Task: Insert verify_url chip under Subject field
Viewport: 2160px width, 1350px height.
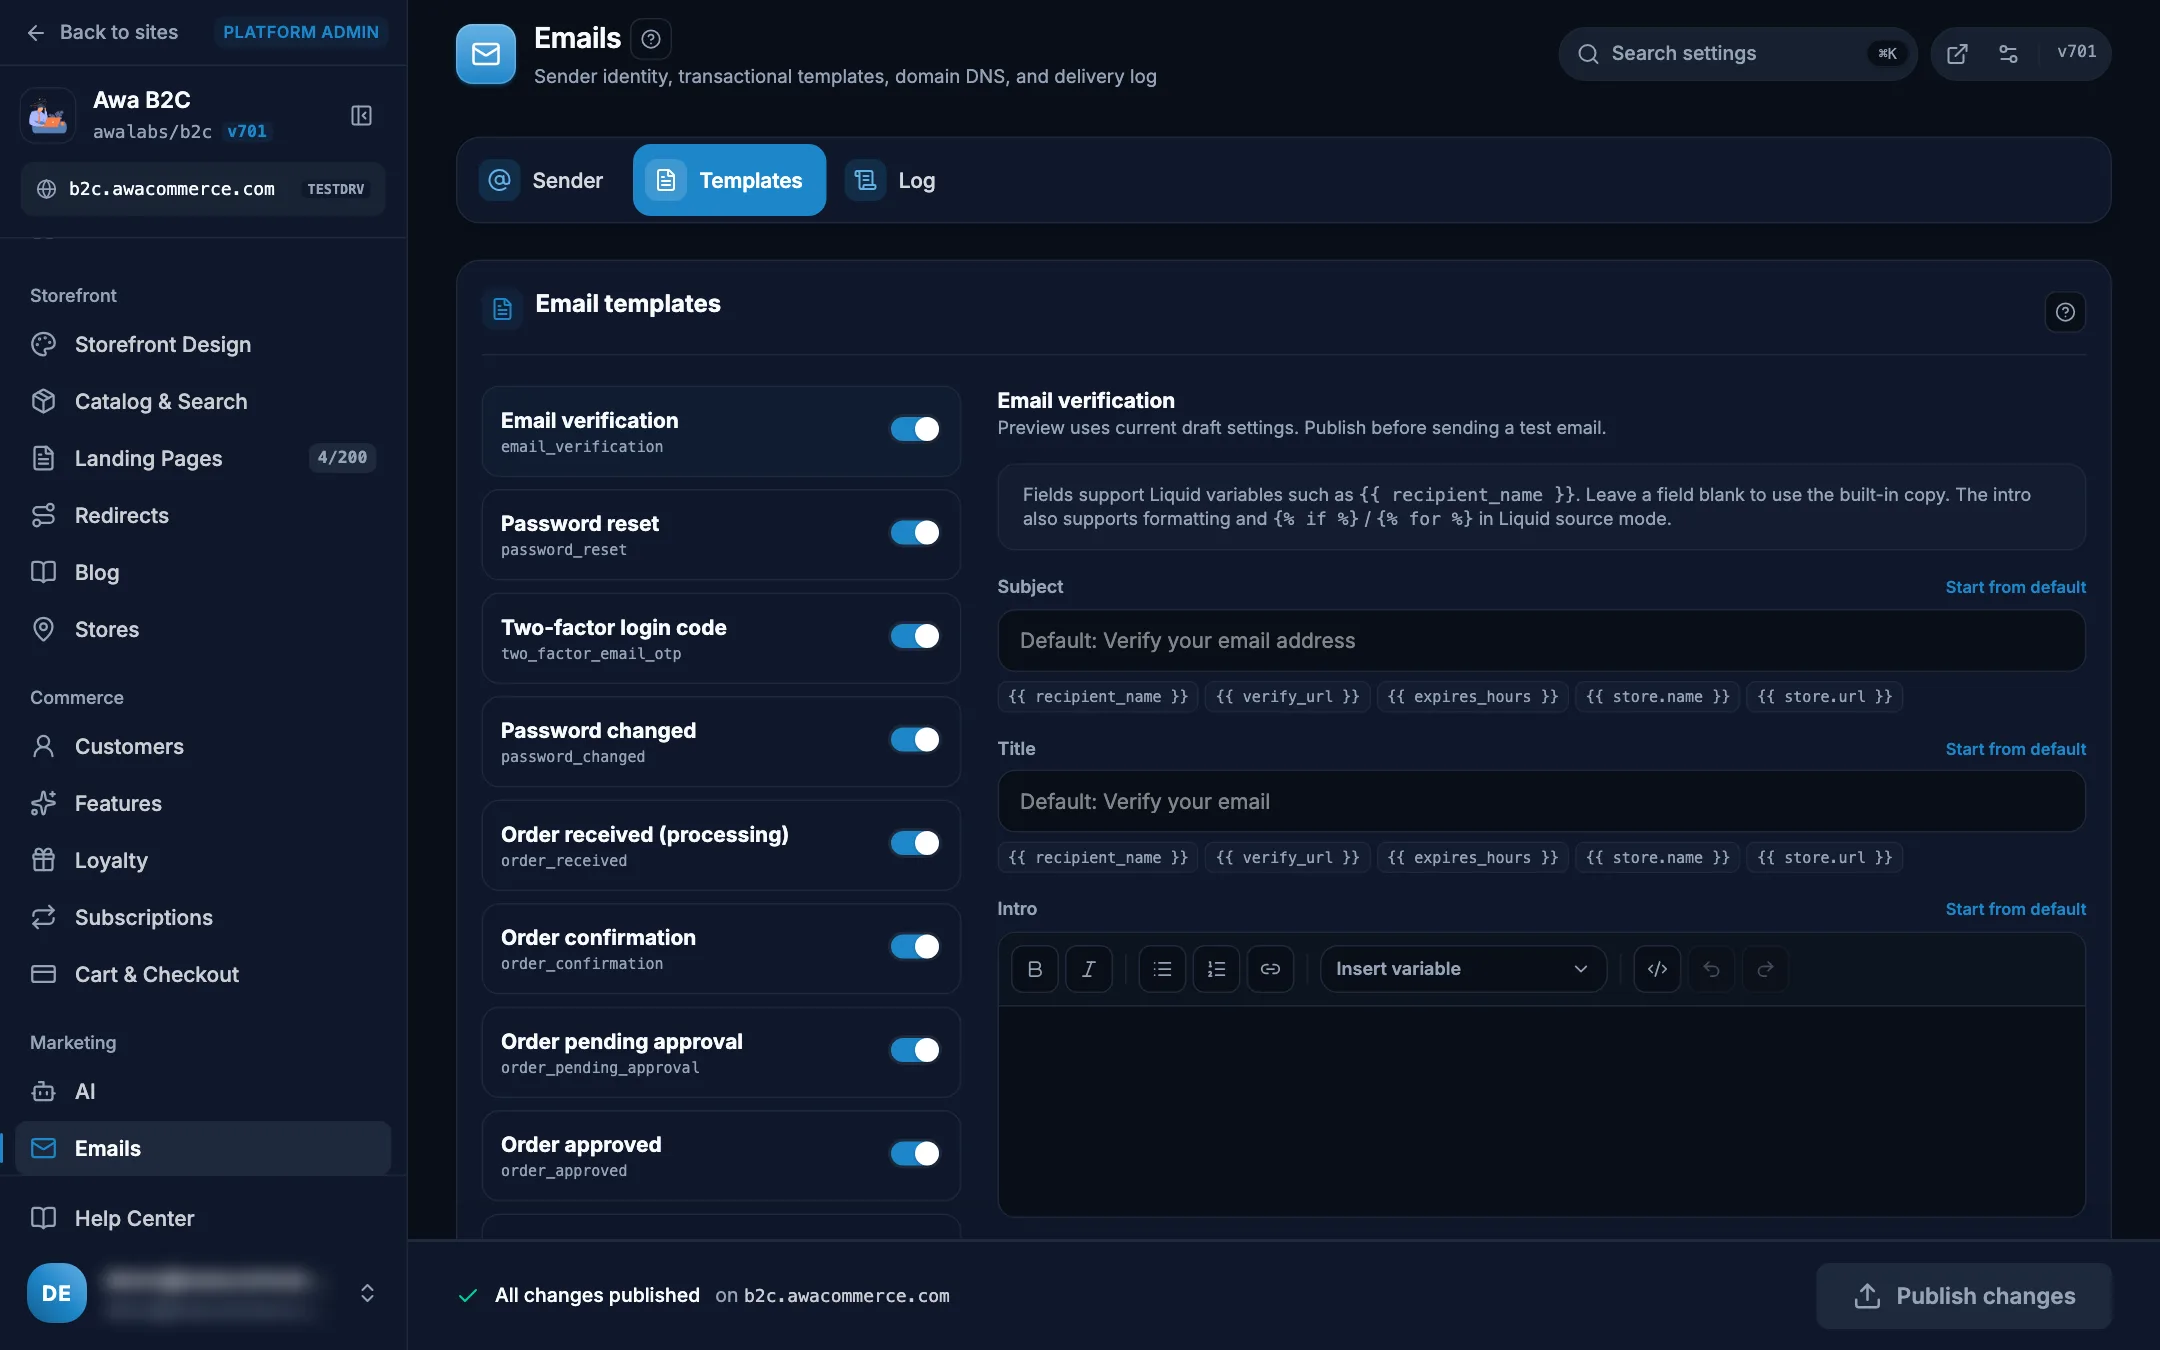Action: tap(1287, 697)
